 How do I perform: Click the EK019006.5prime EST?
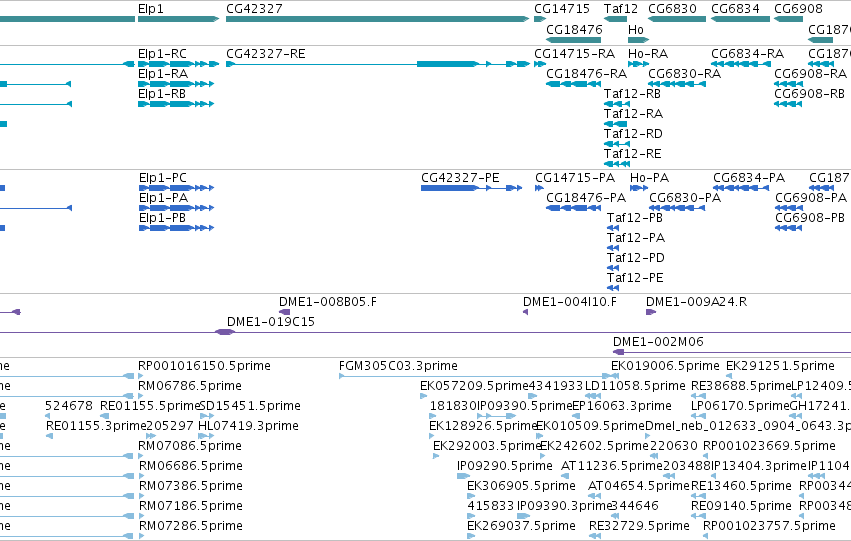615,376
